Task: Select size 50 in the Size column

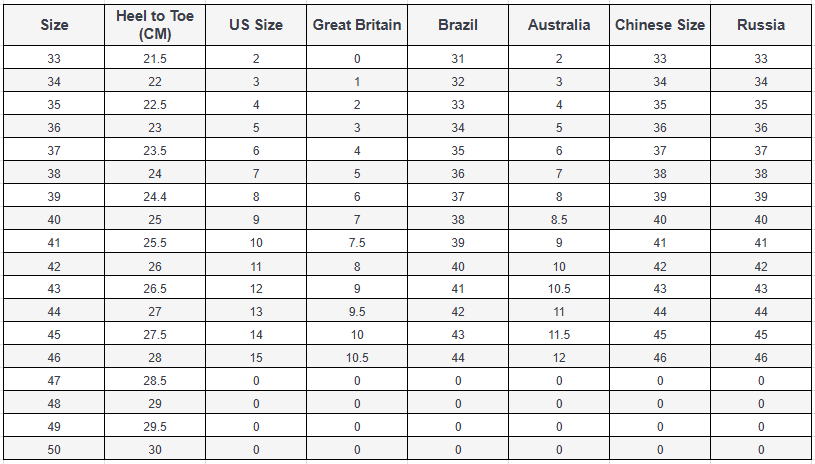Action: (54, 450)
